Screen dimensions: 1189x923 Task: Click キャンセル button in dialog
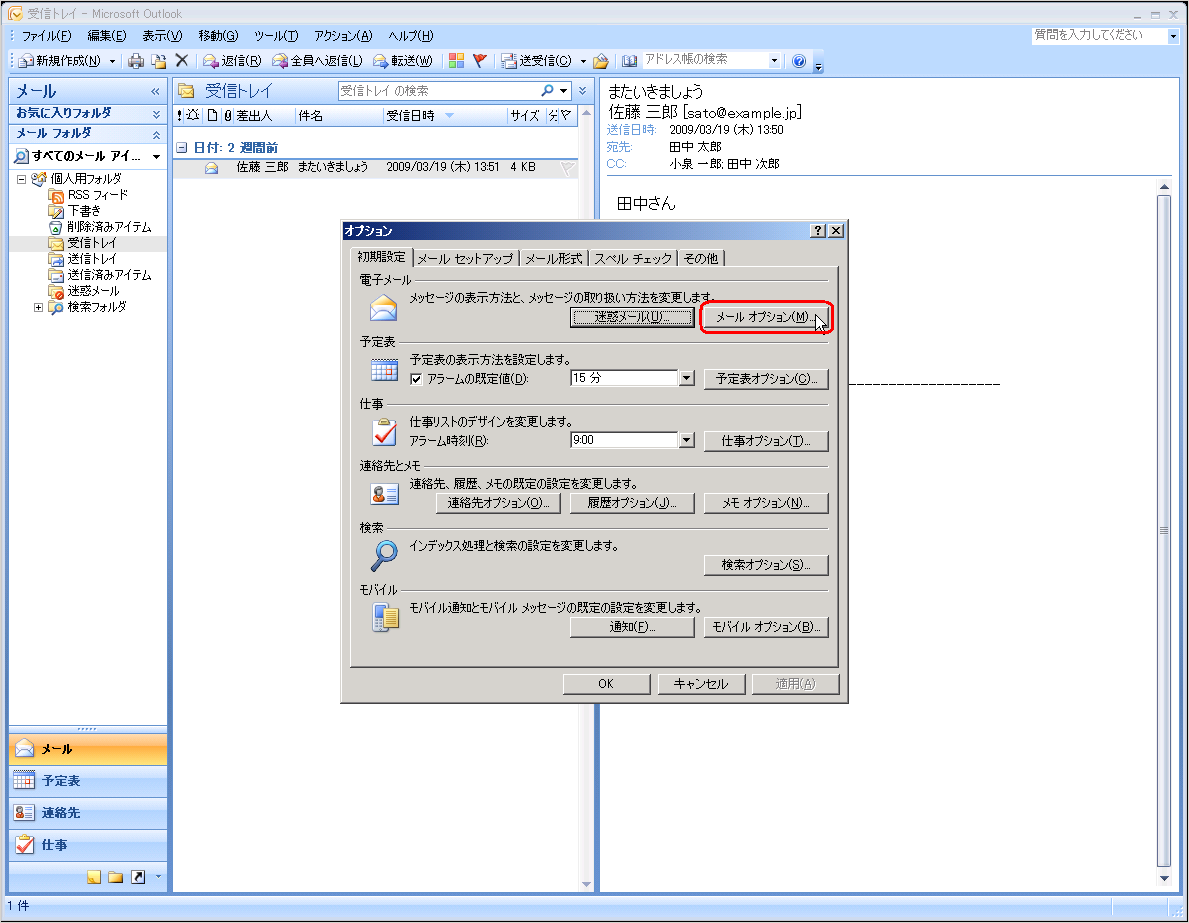coord(701,684)
